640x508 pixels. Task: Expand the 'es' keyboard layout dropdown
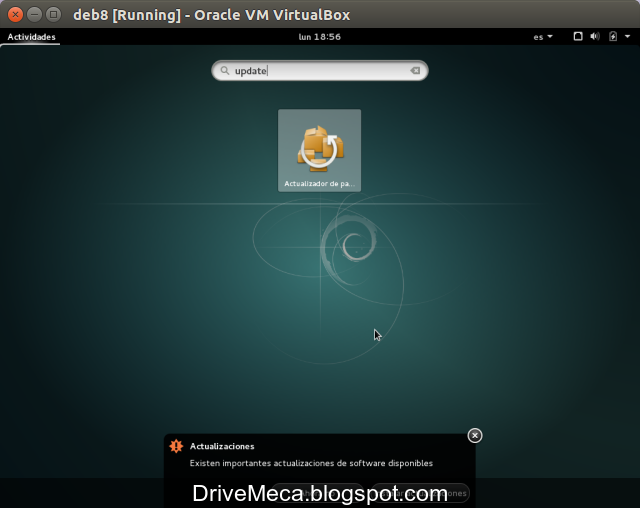click(542, 37)
